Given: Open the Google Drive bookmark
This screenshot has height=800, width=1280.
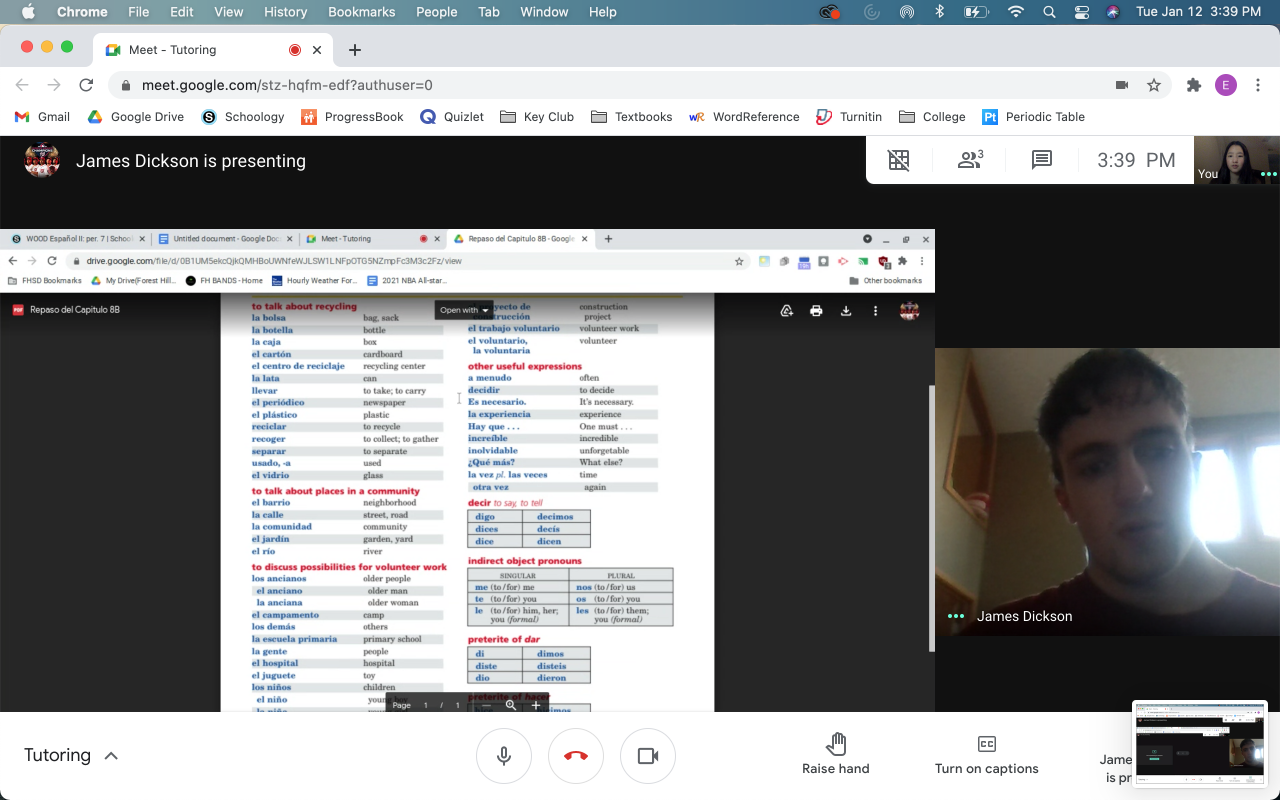Looking at the screenshot, I should tap(136, 117).
